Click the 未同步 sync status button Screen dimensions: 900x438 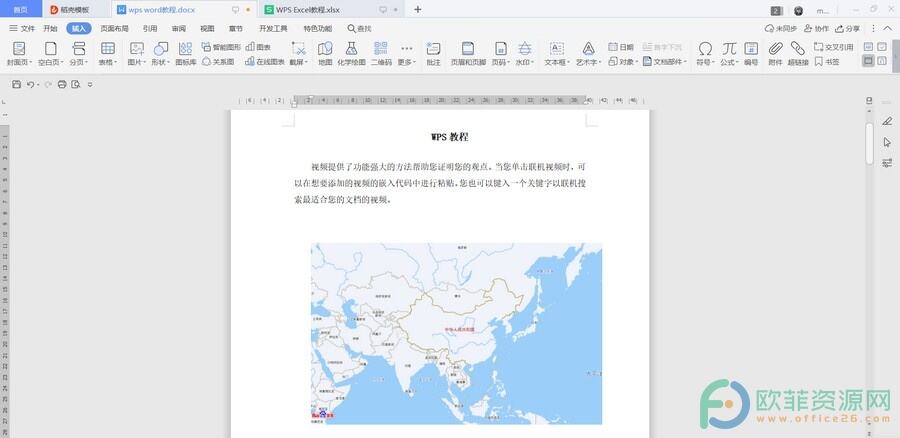(x=781, y=28)
